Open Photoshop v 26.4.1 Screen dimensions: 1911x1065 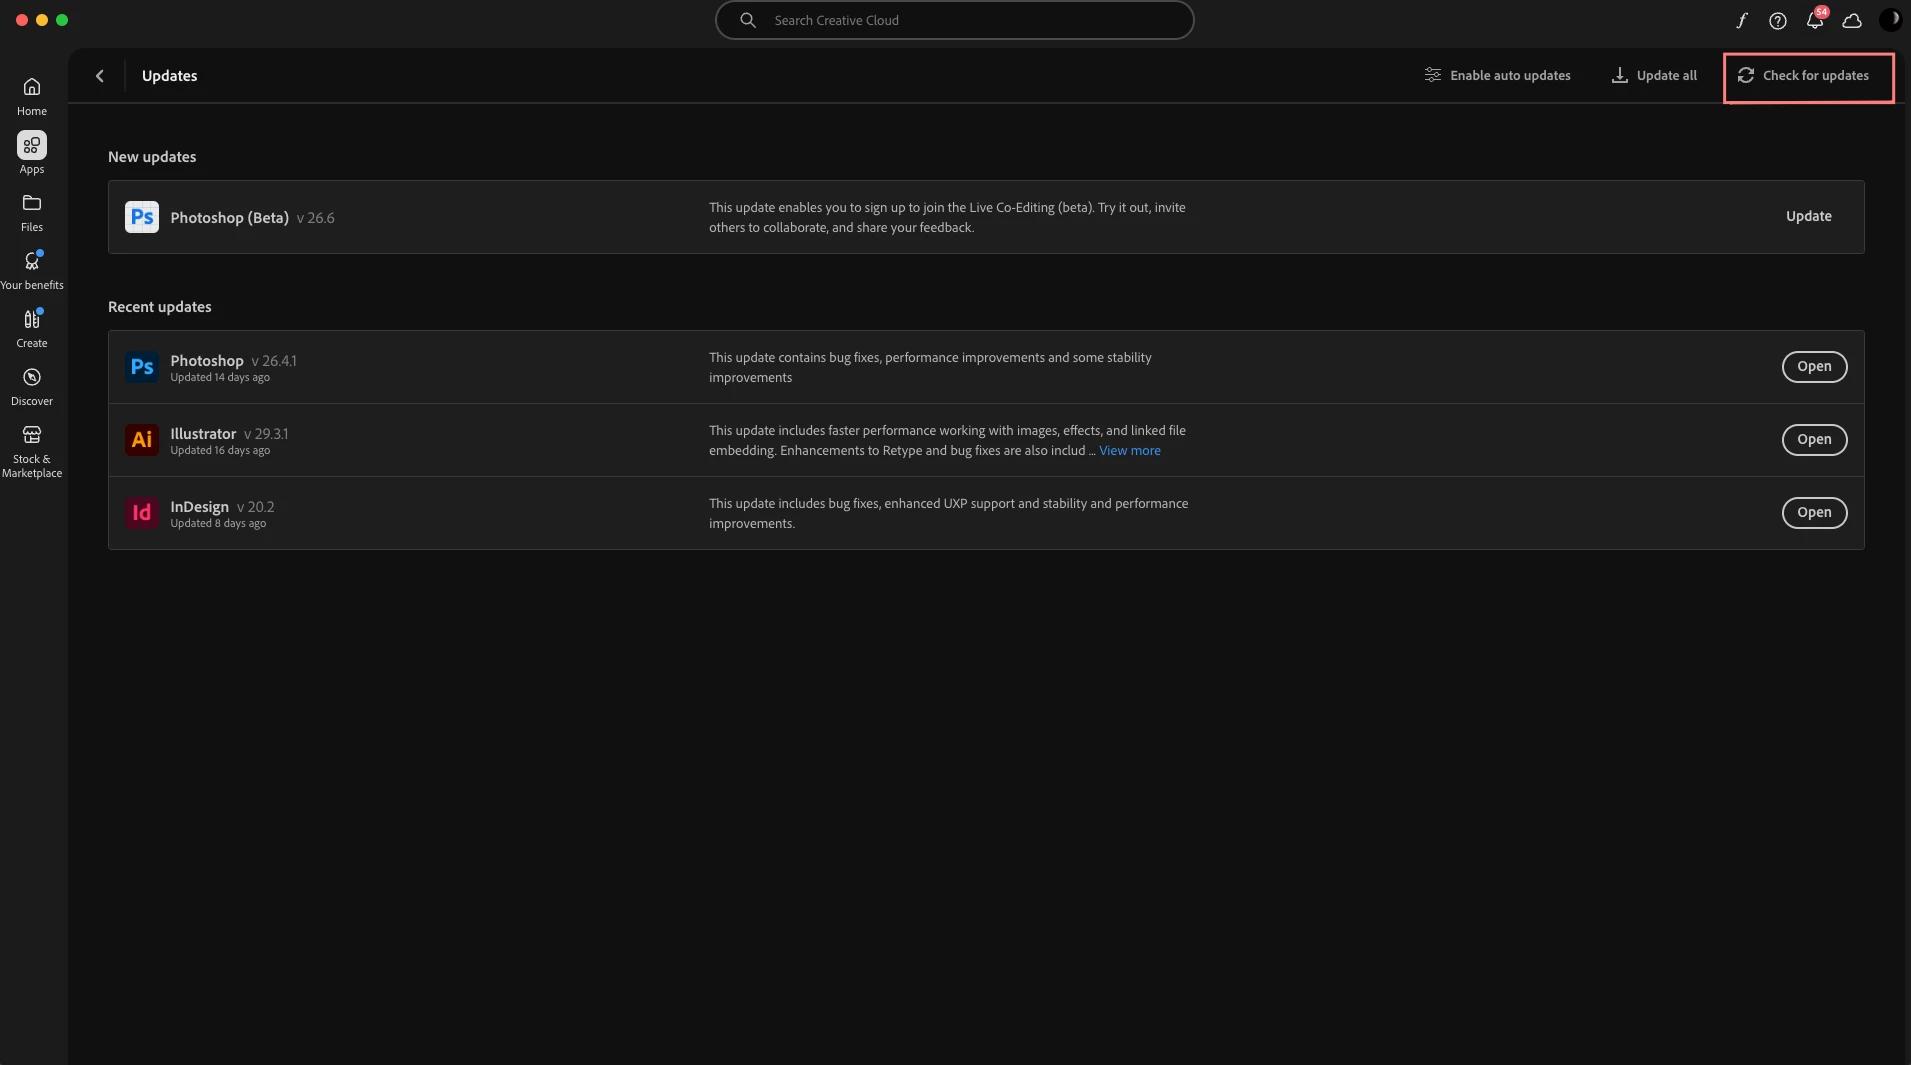pos(1814,367)
